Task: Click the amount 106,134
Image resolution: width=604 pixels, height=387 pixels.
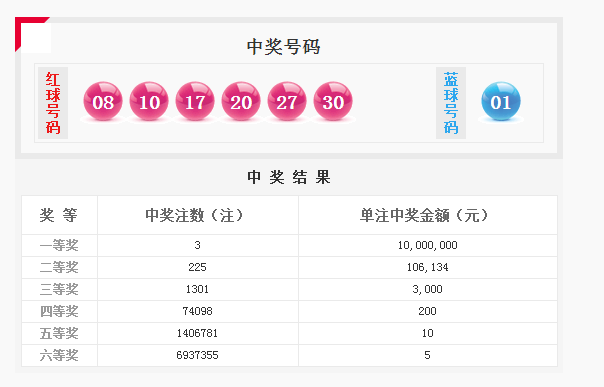Action: pyautogui.click(x=428, y=267)
